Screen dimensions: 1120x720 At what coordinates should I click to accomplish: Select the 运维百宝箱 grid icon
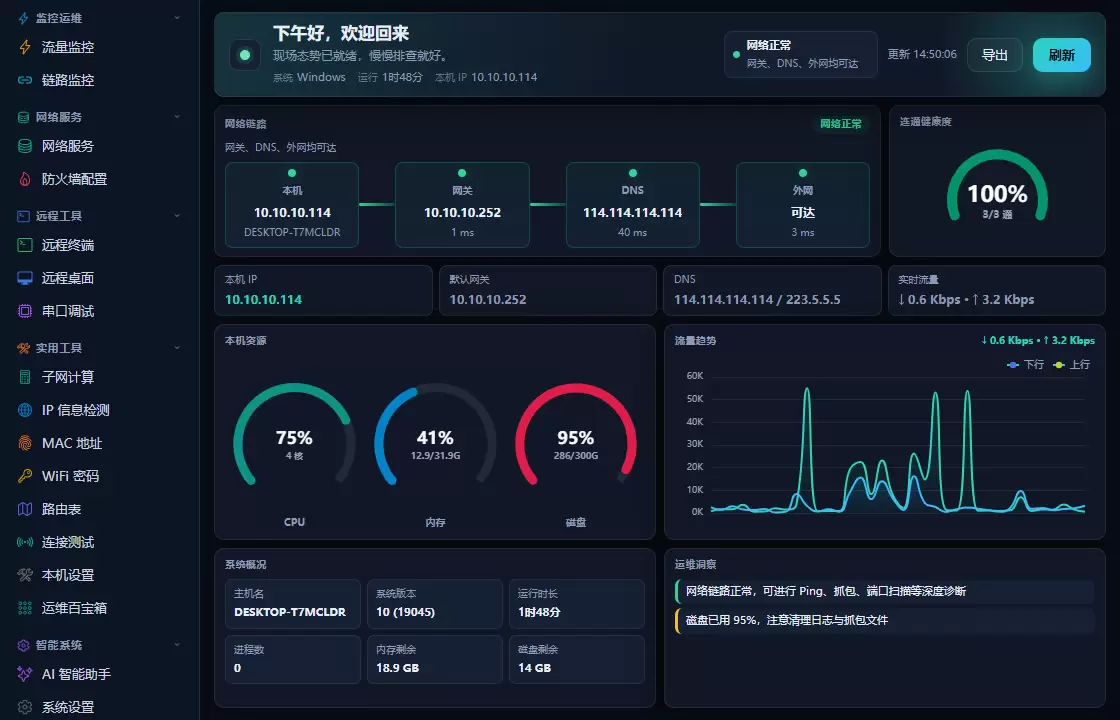25,608
